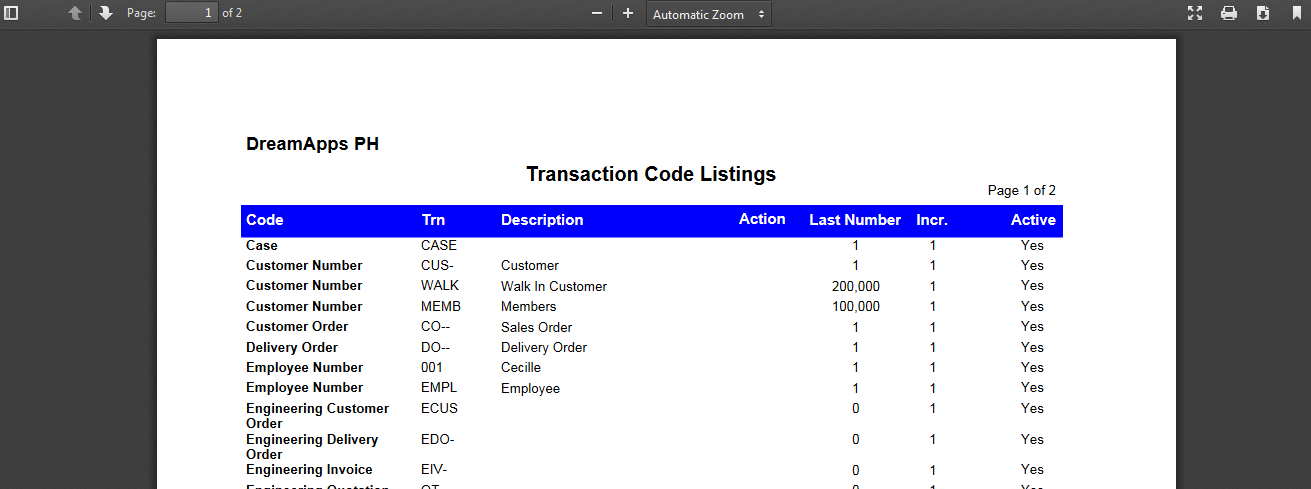Click the EDO- transaction code
Viewport: 1311px width, 489px height.
pos(438,439)
